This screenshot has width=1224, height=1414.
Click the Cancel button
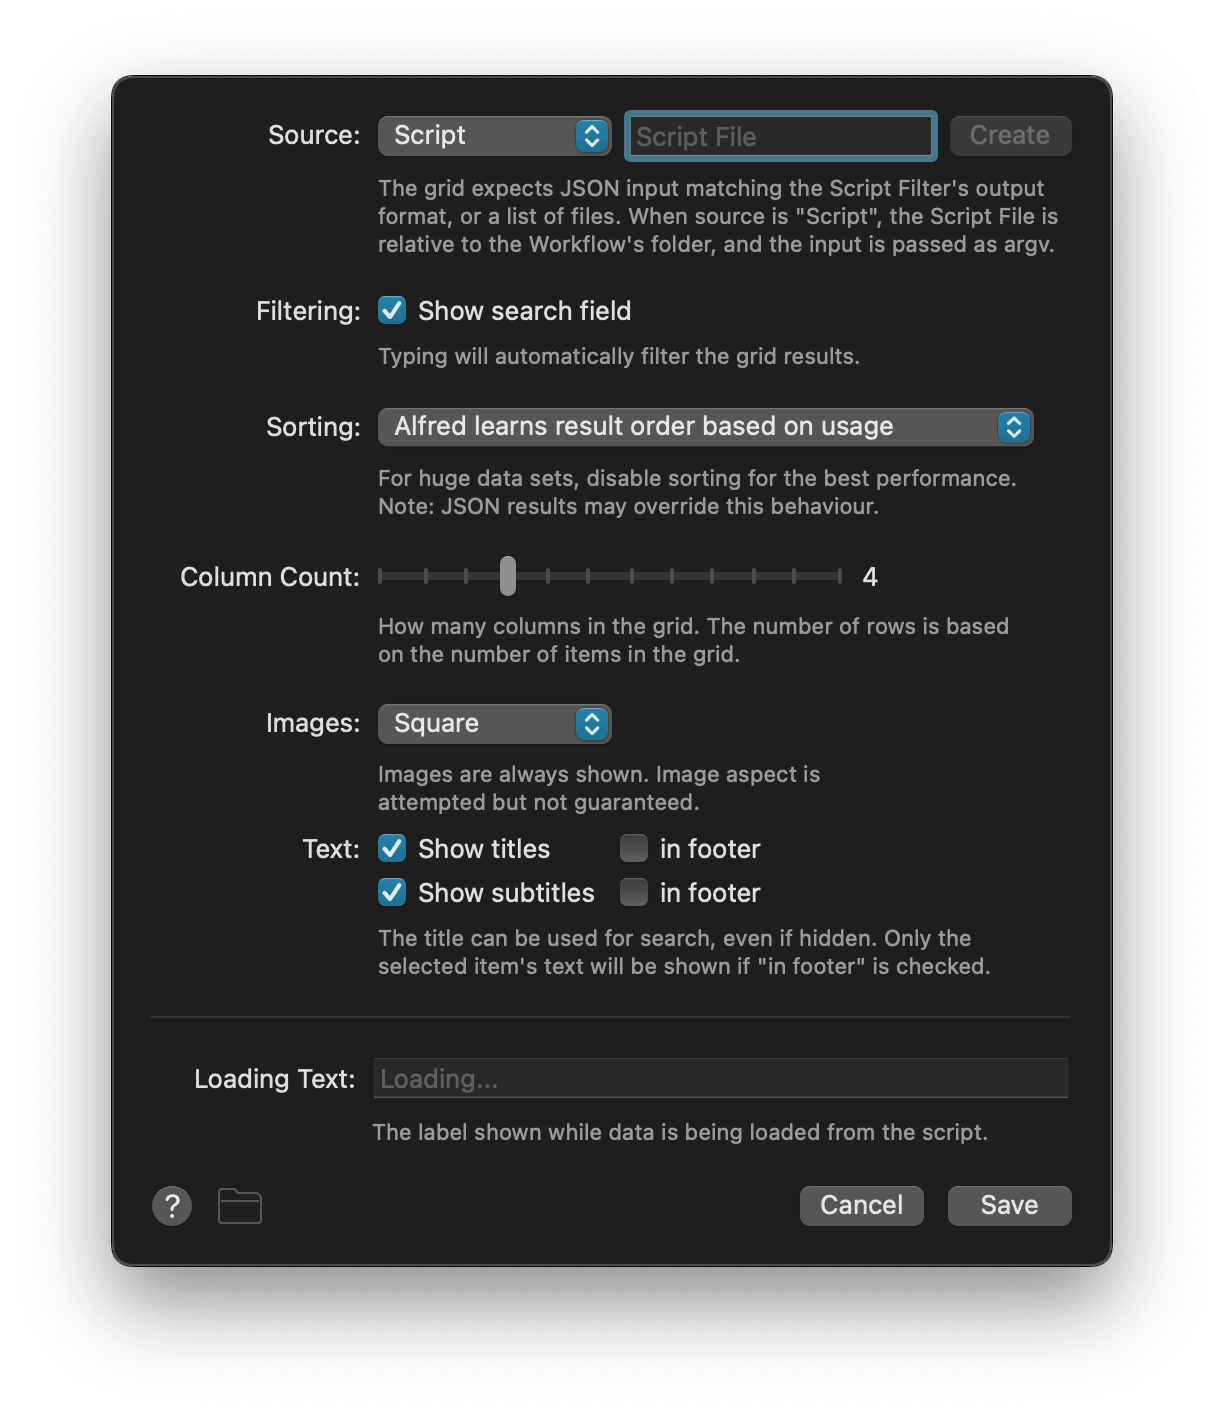click(861, 1205)
